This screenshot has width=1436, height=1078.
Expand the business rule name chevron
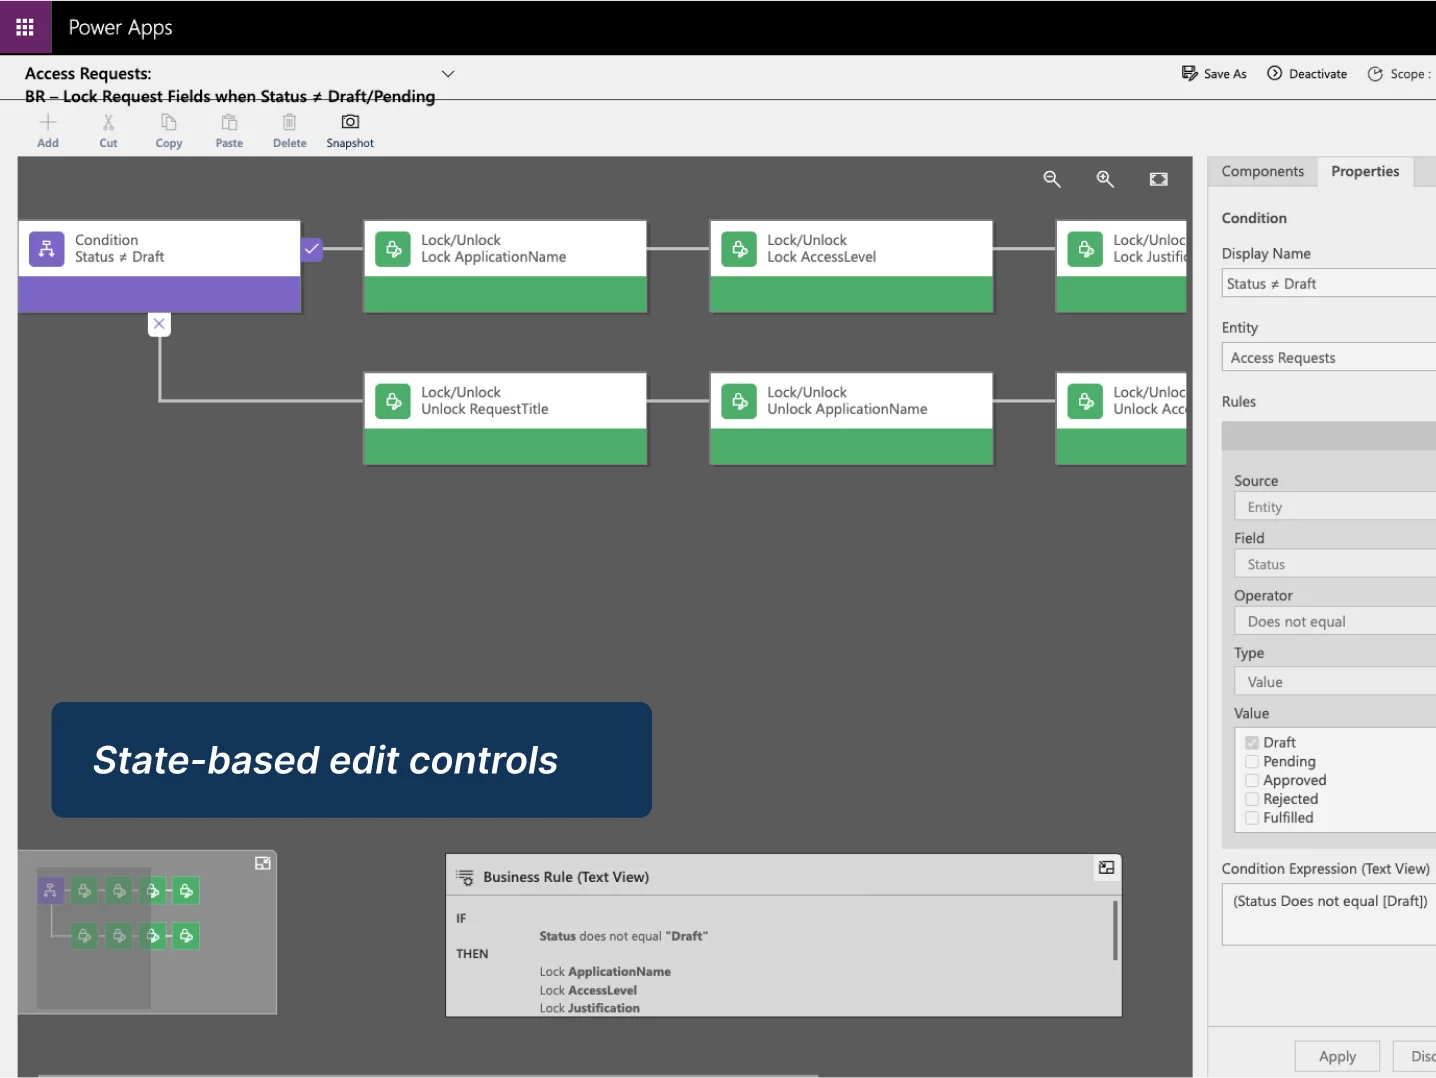pos(448,74)
